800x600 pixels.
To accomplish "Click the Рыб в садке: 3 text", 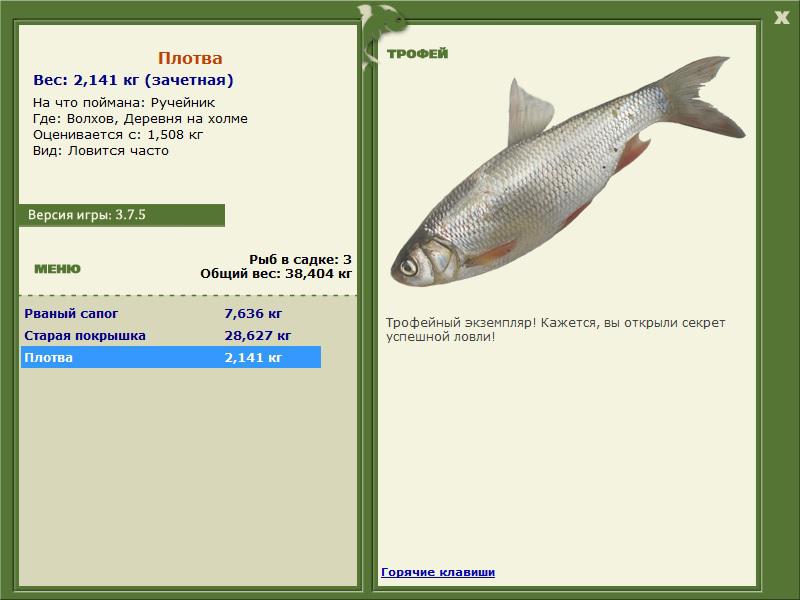I will [300, 259].
